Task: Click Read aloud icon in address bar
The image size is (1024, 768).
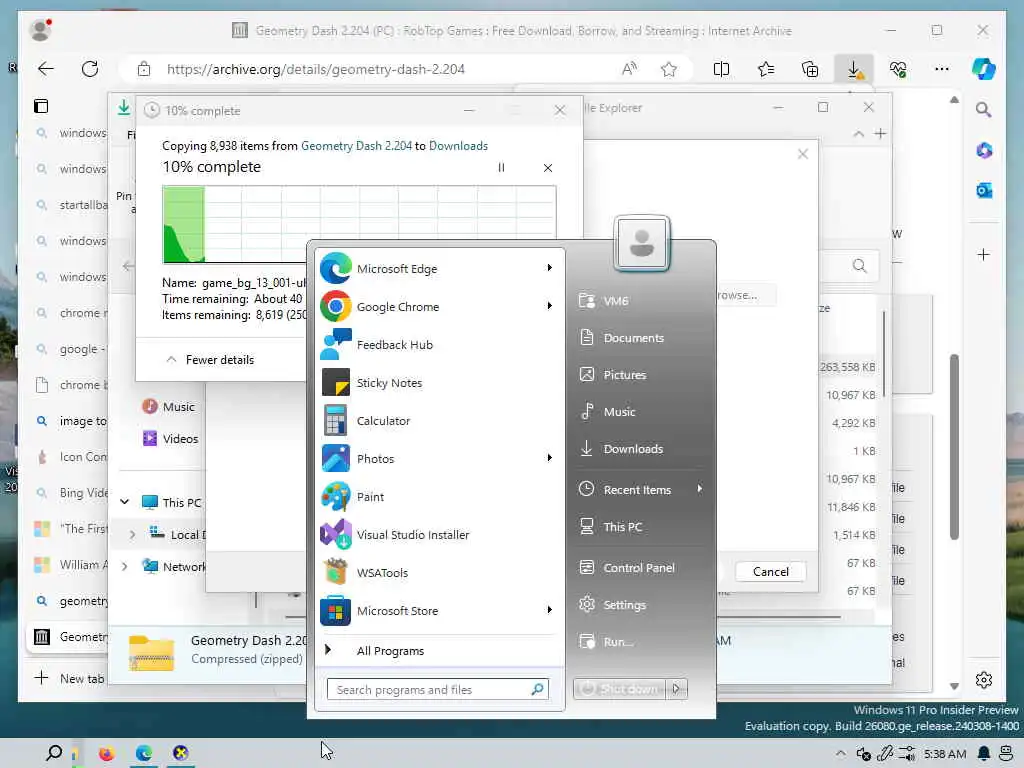Action: click(629, 69)
